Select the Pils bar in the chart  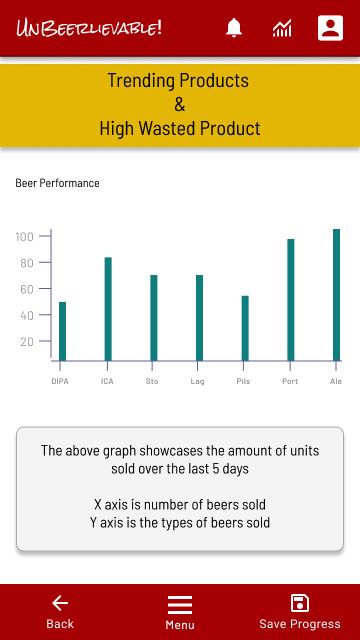click(245, 328)
